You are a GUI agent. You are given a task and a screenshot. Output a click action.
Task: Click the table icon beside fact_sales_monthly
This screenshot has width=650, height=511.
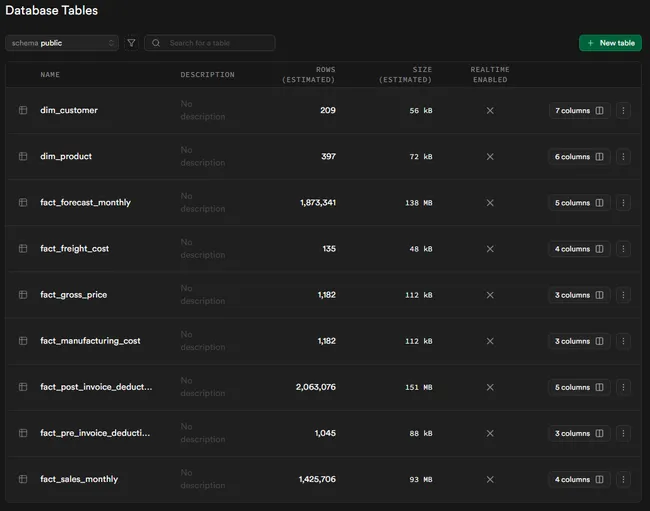23,479
